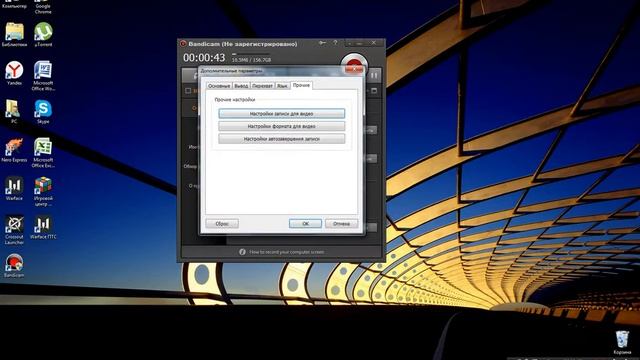Image resolution: width=640 pixels, height=360 pixels.
Task: Pause the Bandicam recording
Action: coord(374,76)
